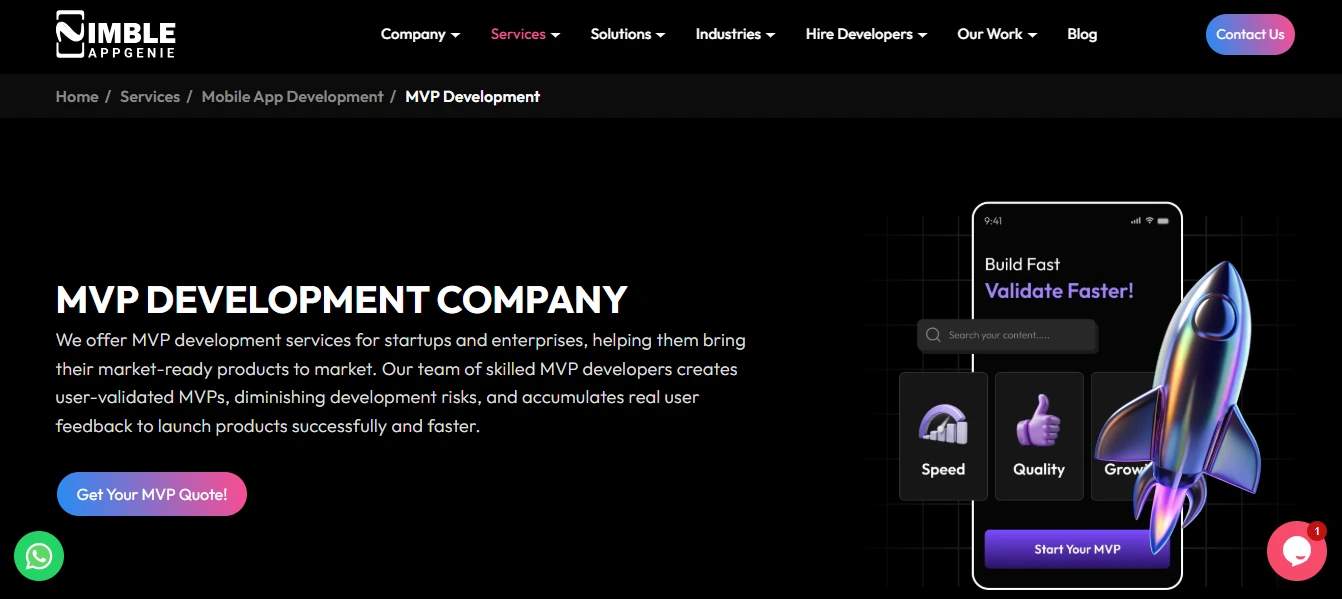Select Blog in the navigation bar
Image resolution: width=1342 pixels, height=599 pixels.
tap(1081, 34)
